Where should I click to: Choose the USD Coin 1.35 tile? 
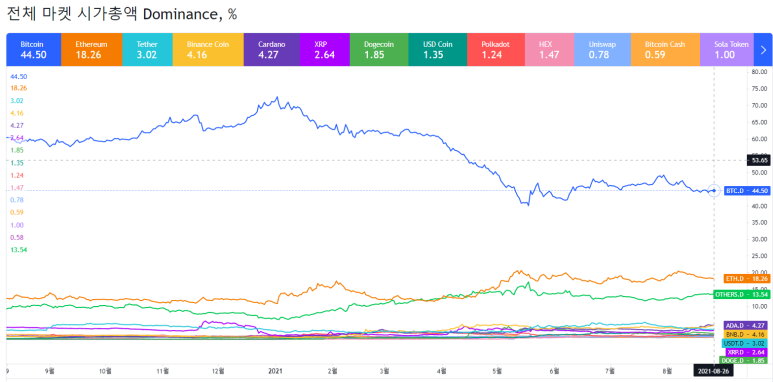point(437,50)
